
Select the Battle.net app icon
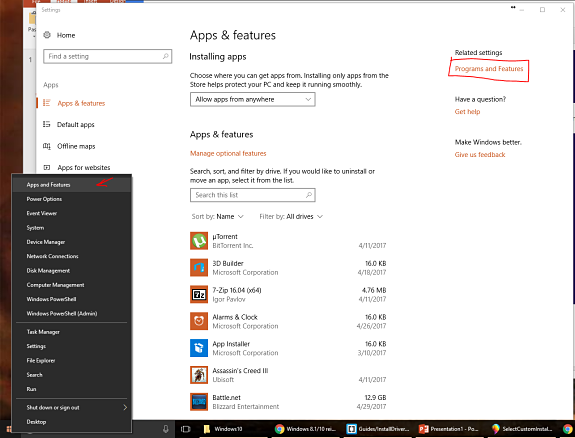[x=199, y=402]
